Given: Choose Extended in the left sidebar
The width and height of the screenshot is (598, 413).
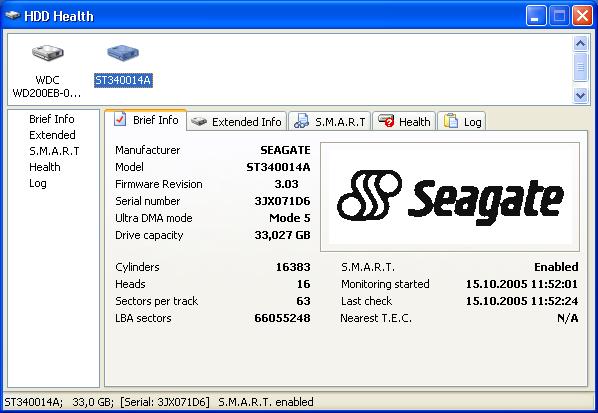Looking at the screenshot, I should tap(52, 135).
